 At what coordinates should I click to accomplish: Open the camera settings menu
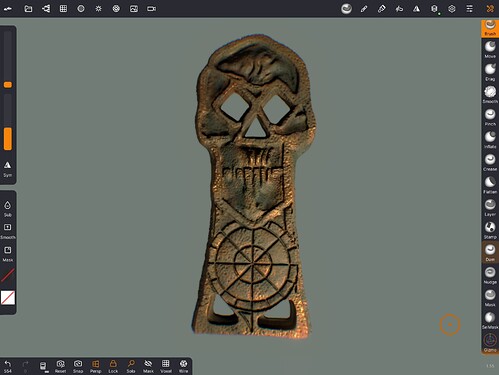tap(151, 9)
